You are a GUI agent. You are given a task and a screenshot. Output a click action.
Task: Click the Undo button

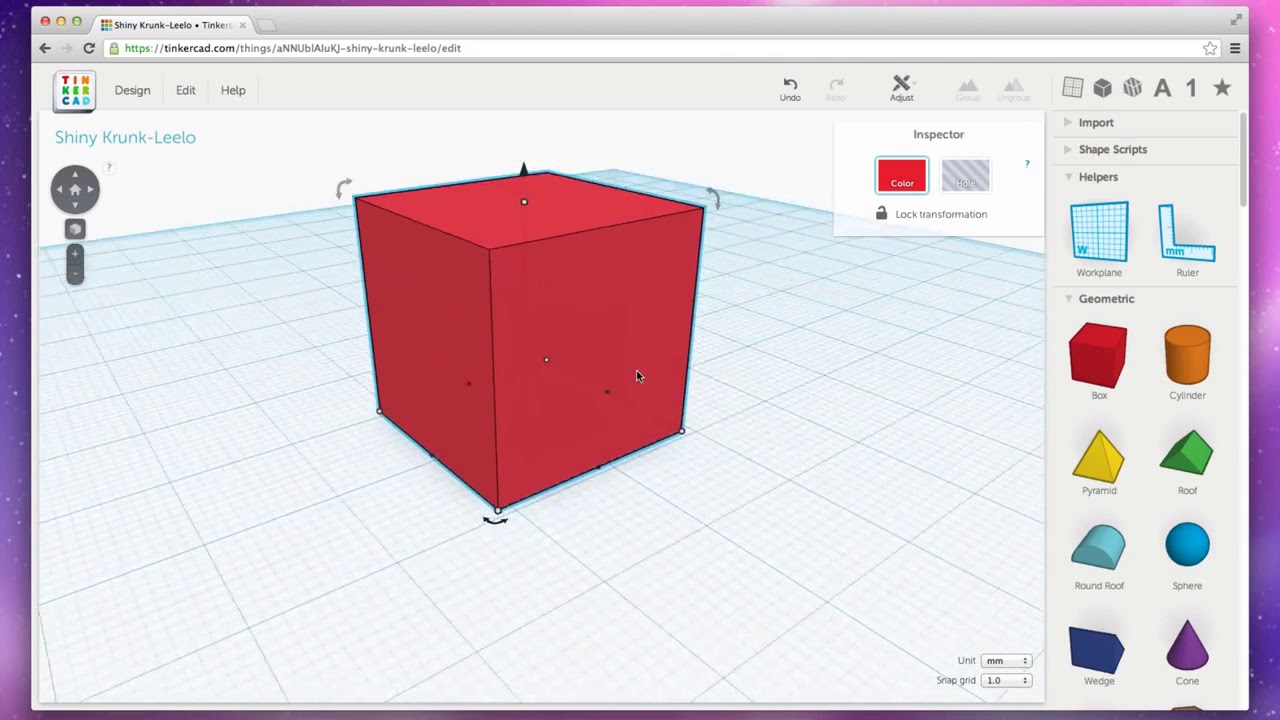tap(790, 89)
